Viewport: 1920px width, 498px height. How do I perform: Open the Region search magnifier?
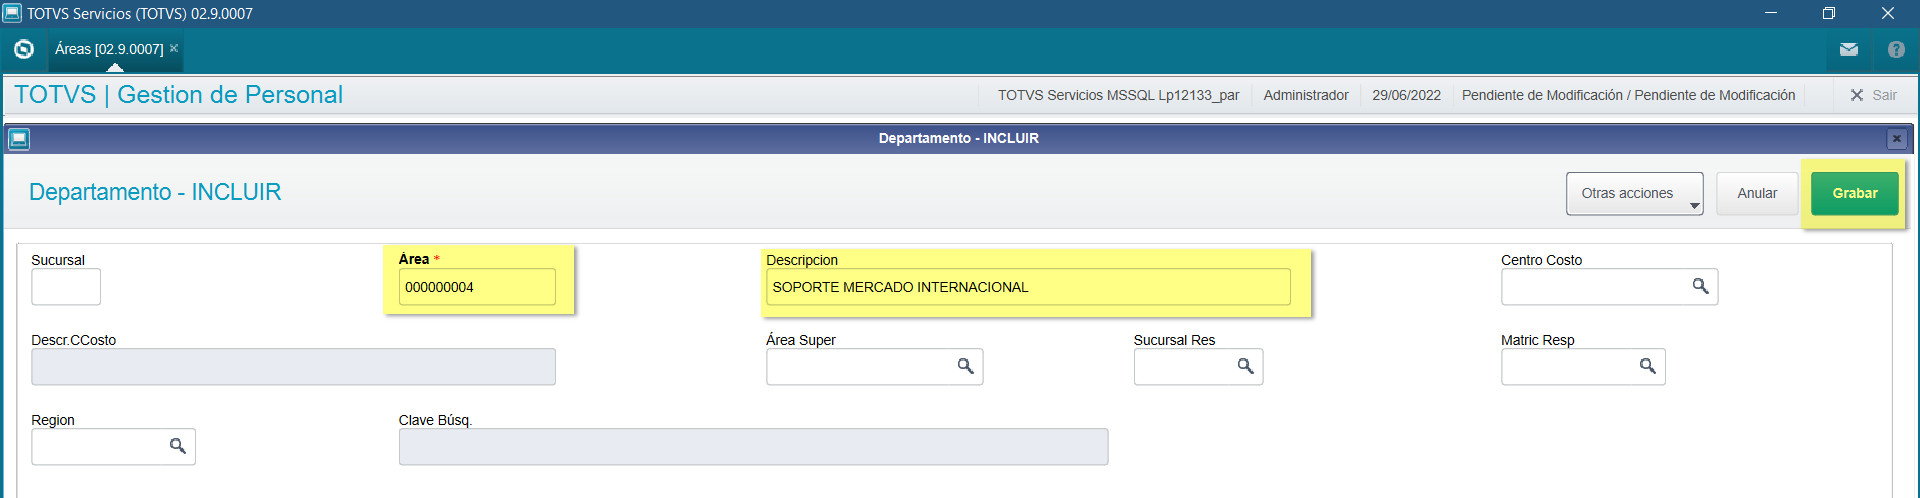pos(178,446)
